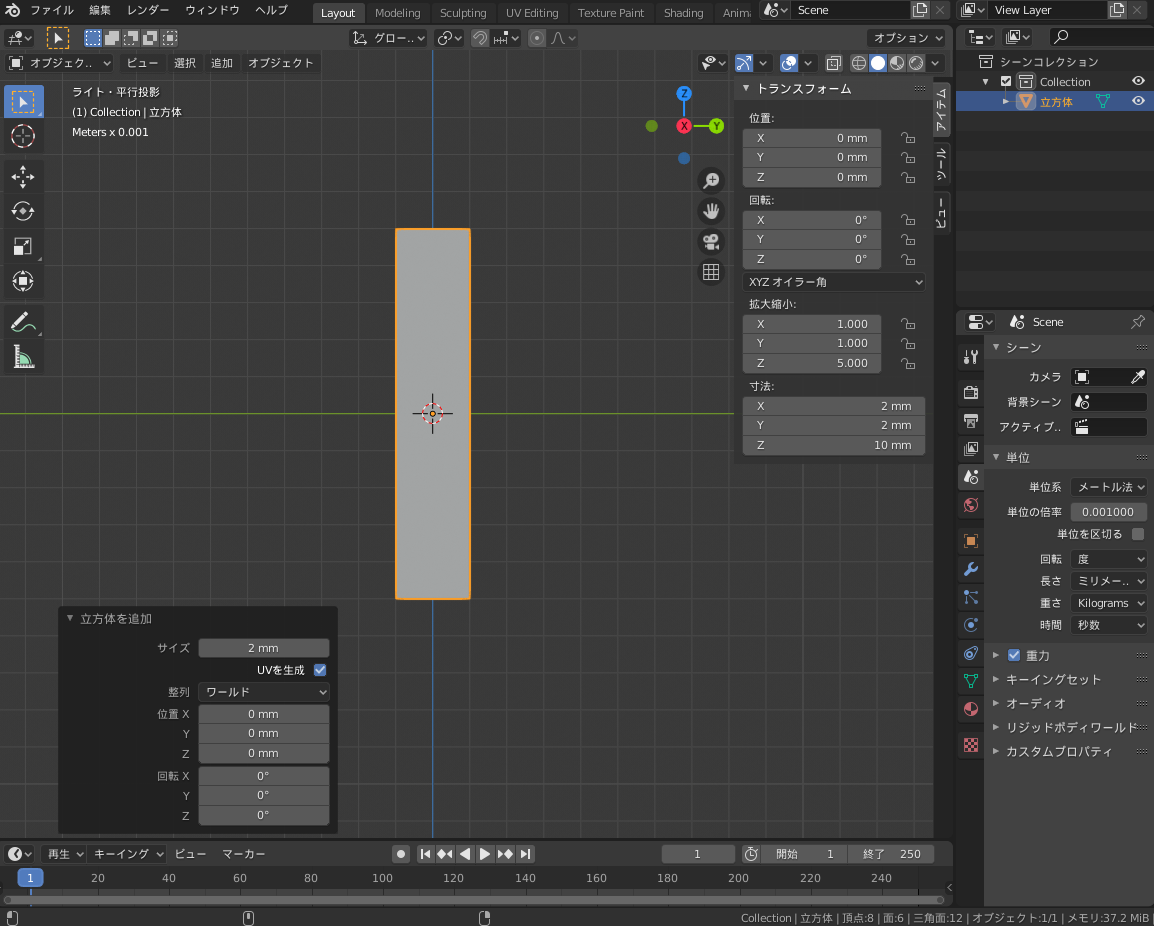Screen dimensions: 1154x926
Task: Choose the Measure tool
Action: pos(23,356)
